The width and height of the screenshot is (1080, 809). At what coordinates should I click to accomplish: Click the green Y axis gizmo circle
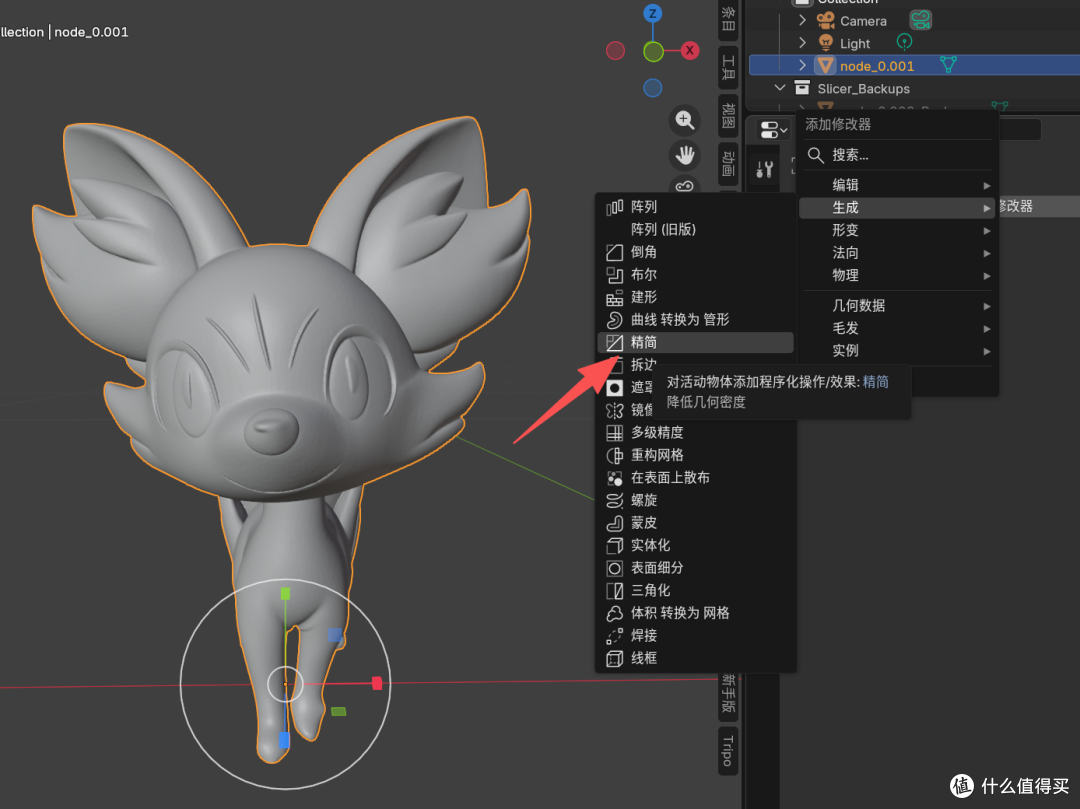coord(653,51)
